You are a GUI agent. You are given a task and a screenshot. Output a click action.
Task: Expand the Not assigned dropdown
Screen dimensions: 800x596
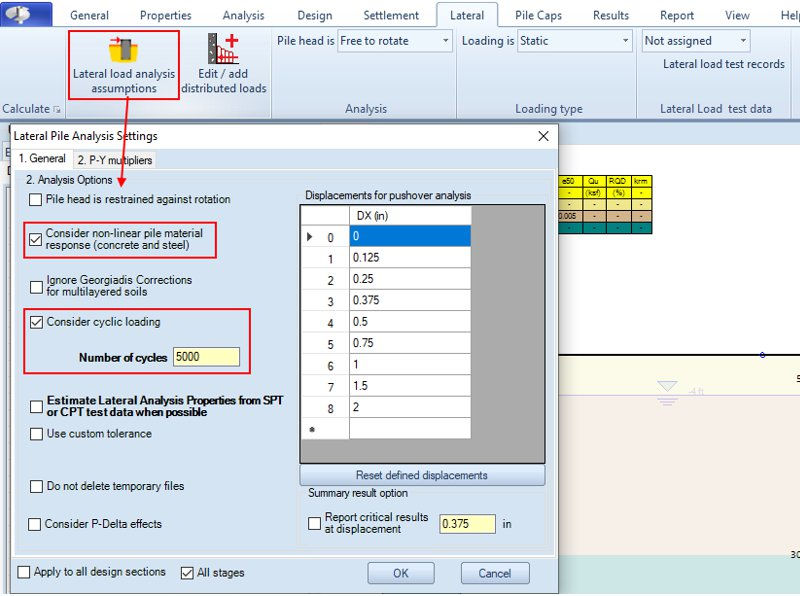[696, 41]
